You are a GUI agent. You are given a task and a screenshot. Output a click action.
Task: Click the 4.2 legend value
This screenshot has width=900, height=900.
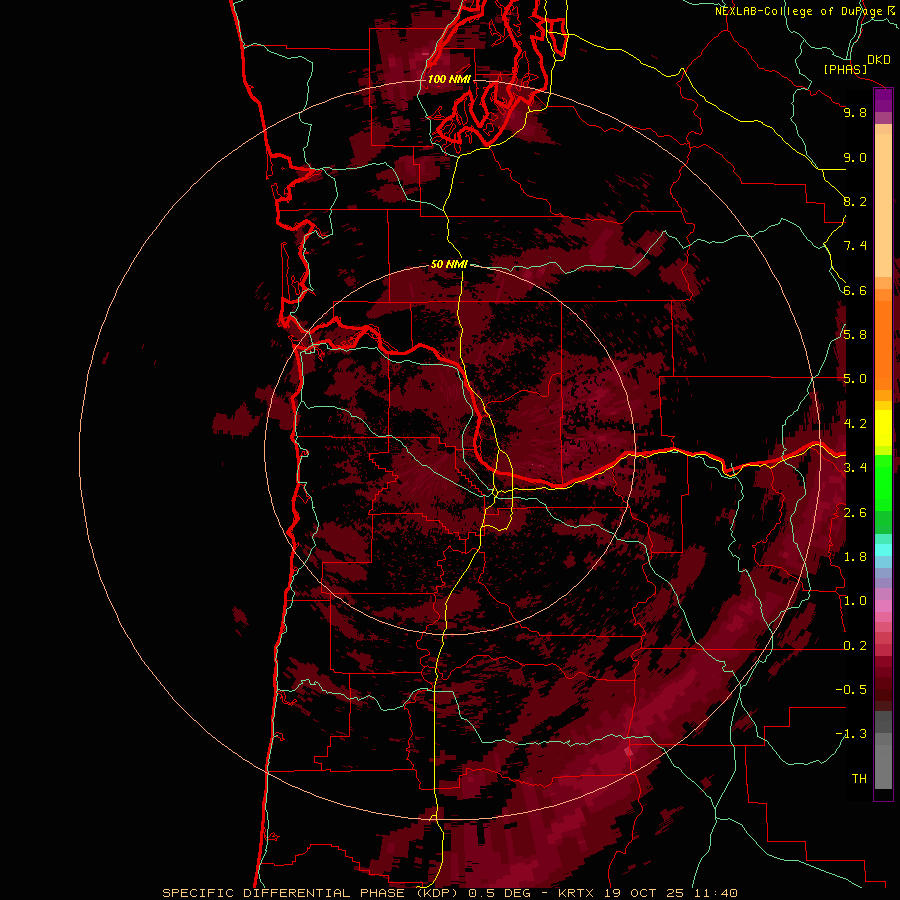(x=855, y=424)
